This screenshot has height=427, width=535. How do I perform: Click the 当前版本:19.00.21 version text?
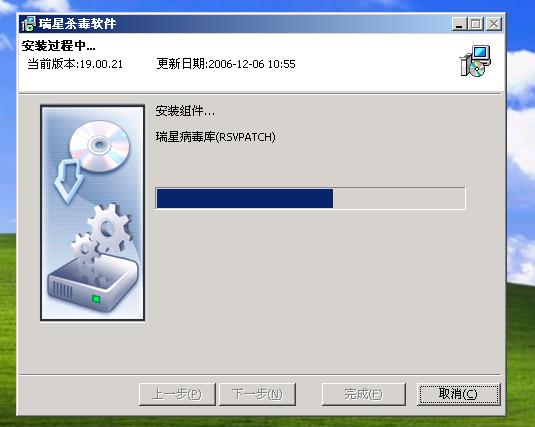pyautogui.click(x=75, y=64)
